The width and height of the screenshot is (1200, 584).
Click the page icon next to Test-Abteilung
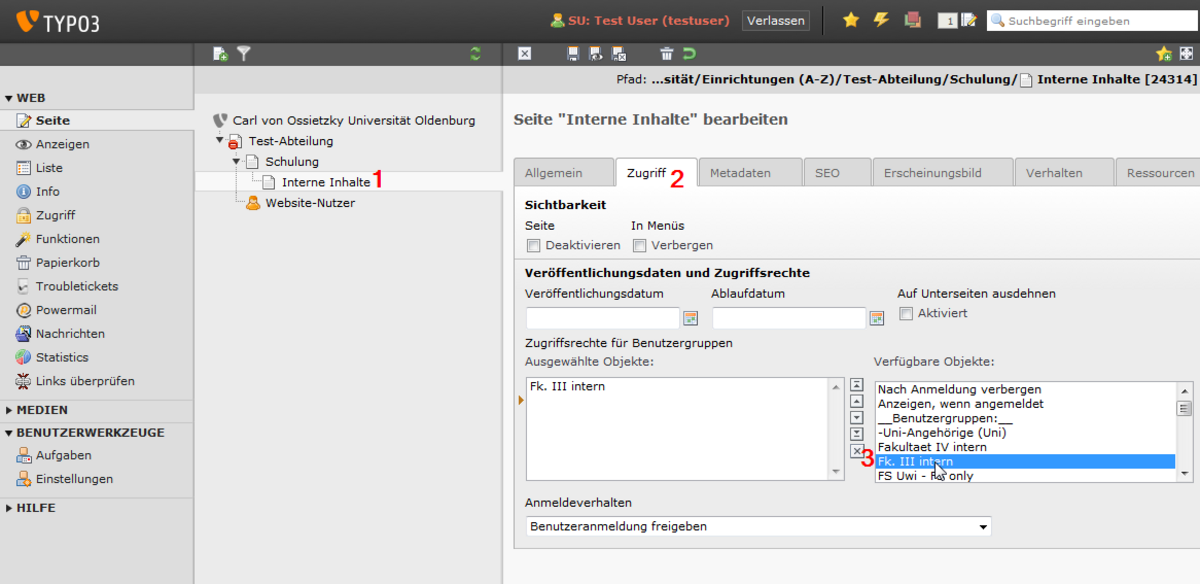click(x=235, y=141)
